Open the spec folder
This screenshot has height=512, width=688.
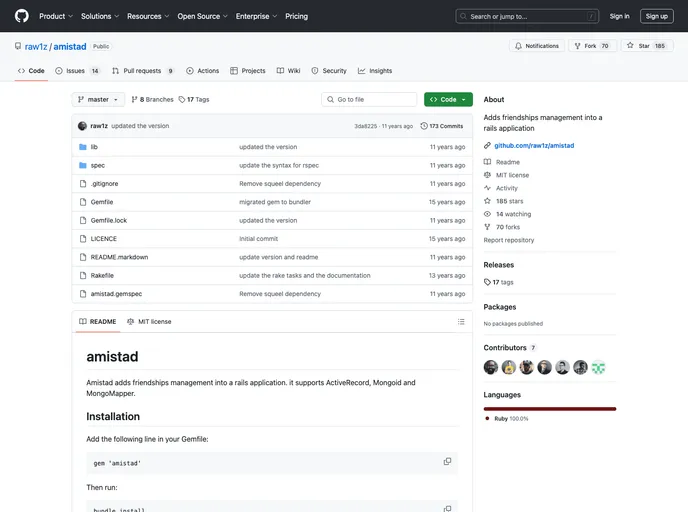click(98, 165)
